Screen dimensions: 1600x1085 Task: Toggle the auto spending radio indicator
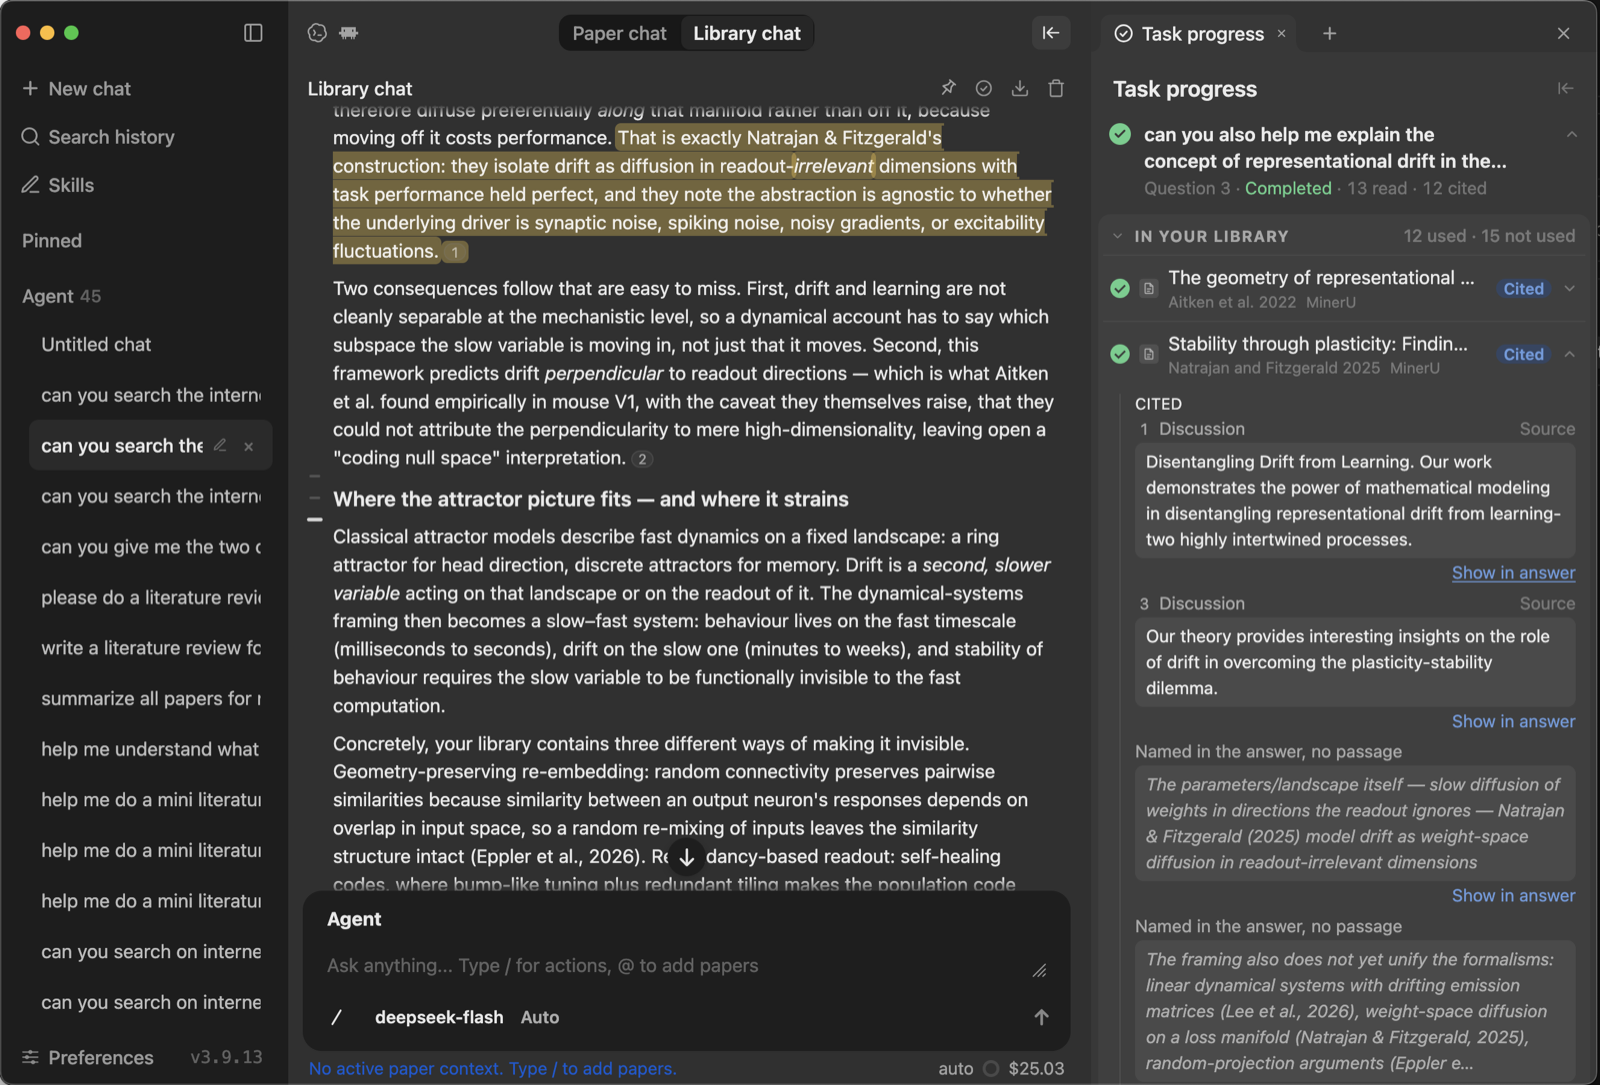click(991, 1068)
